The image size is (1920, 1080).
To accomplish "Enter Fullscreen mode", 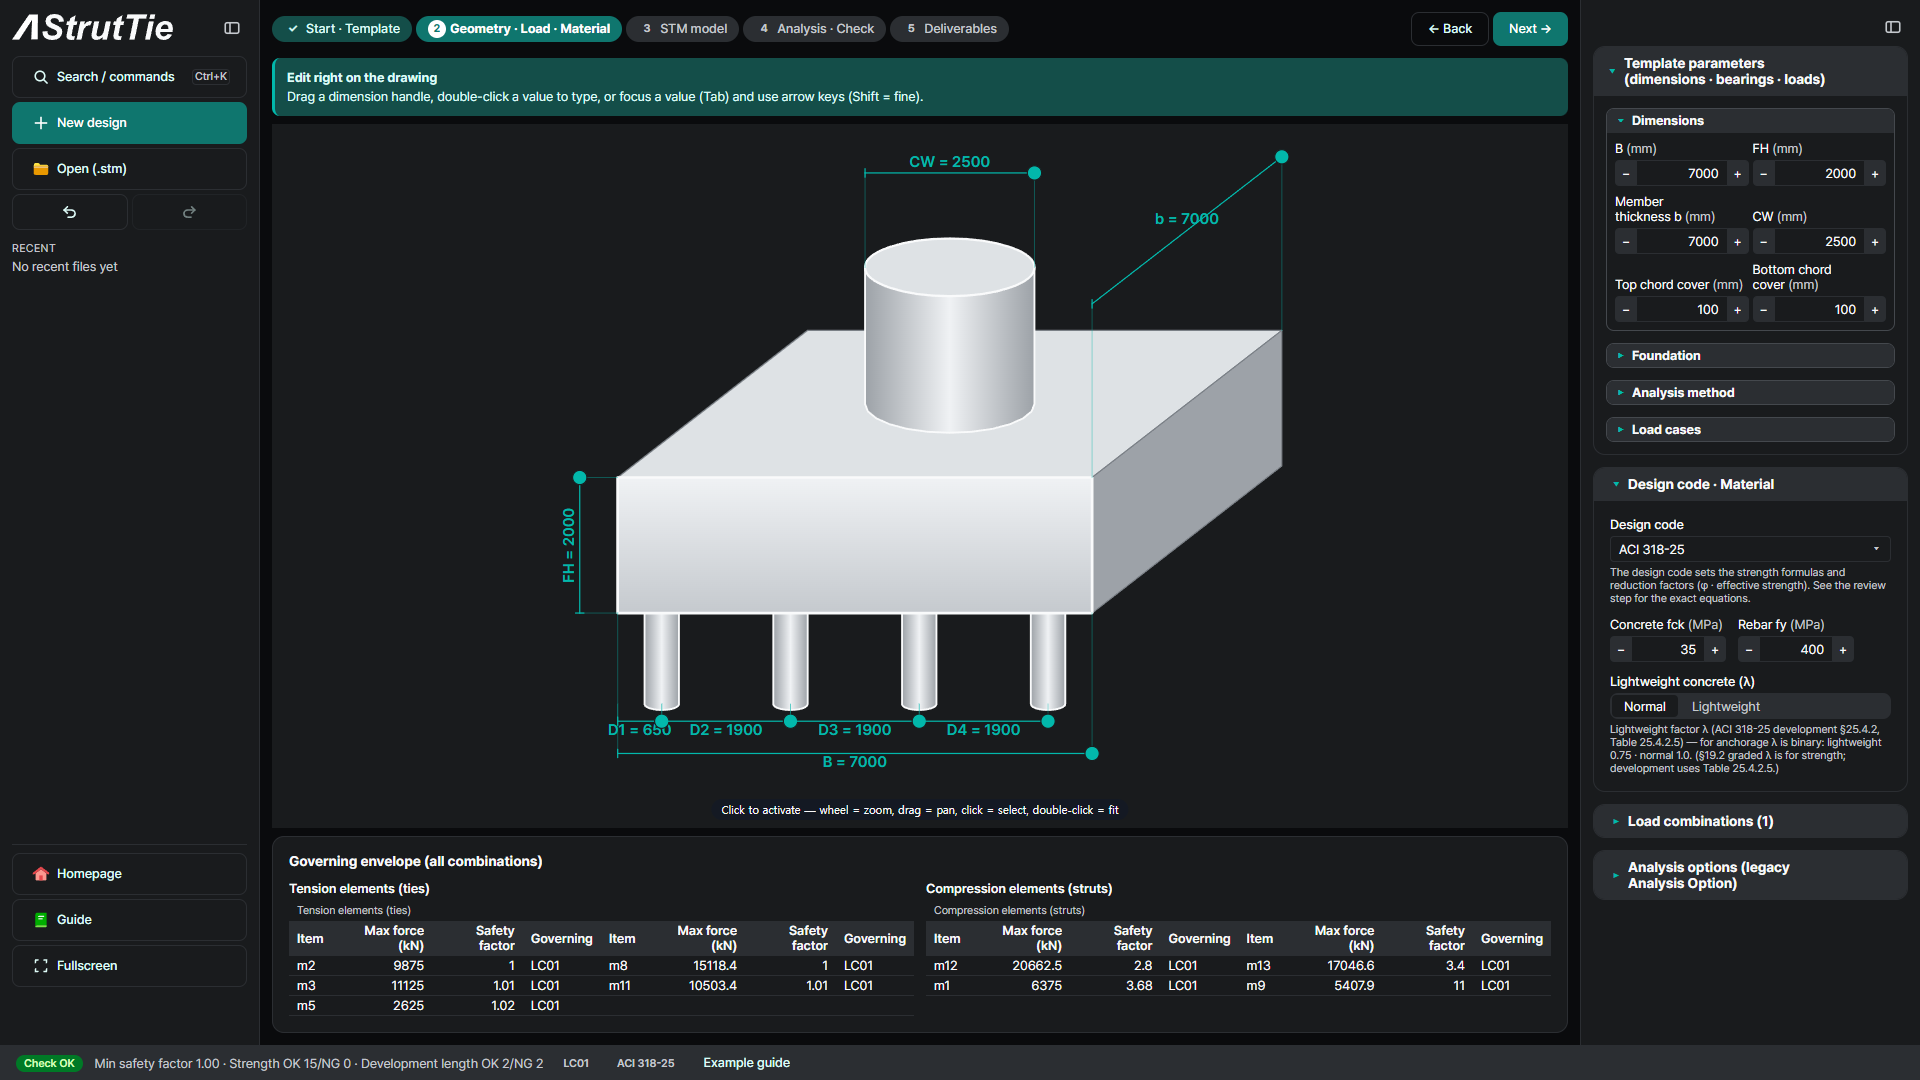I will click(x=129, y=966).
